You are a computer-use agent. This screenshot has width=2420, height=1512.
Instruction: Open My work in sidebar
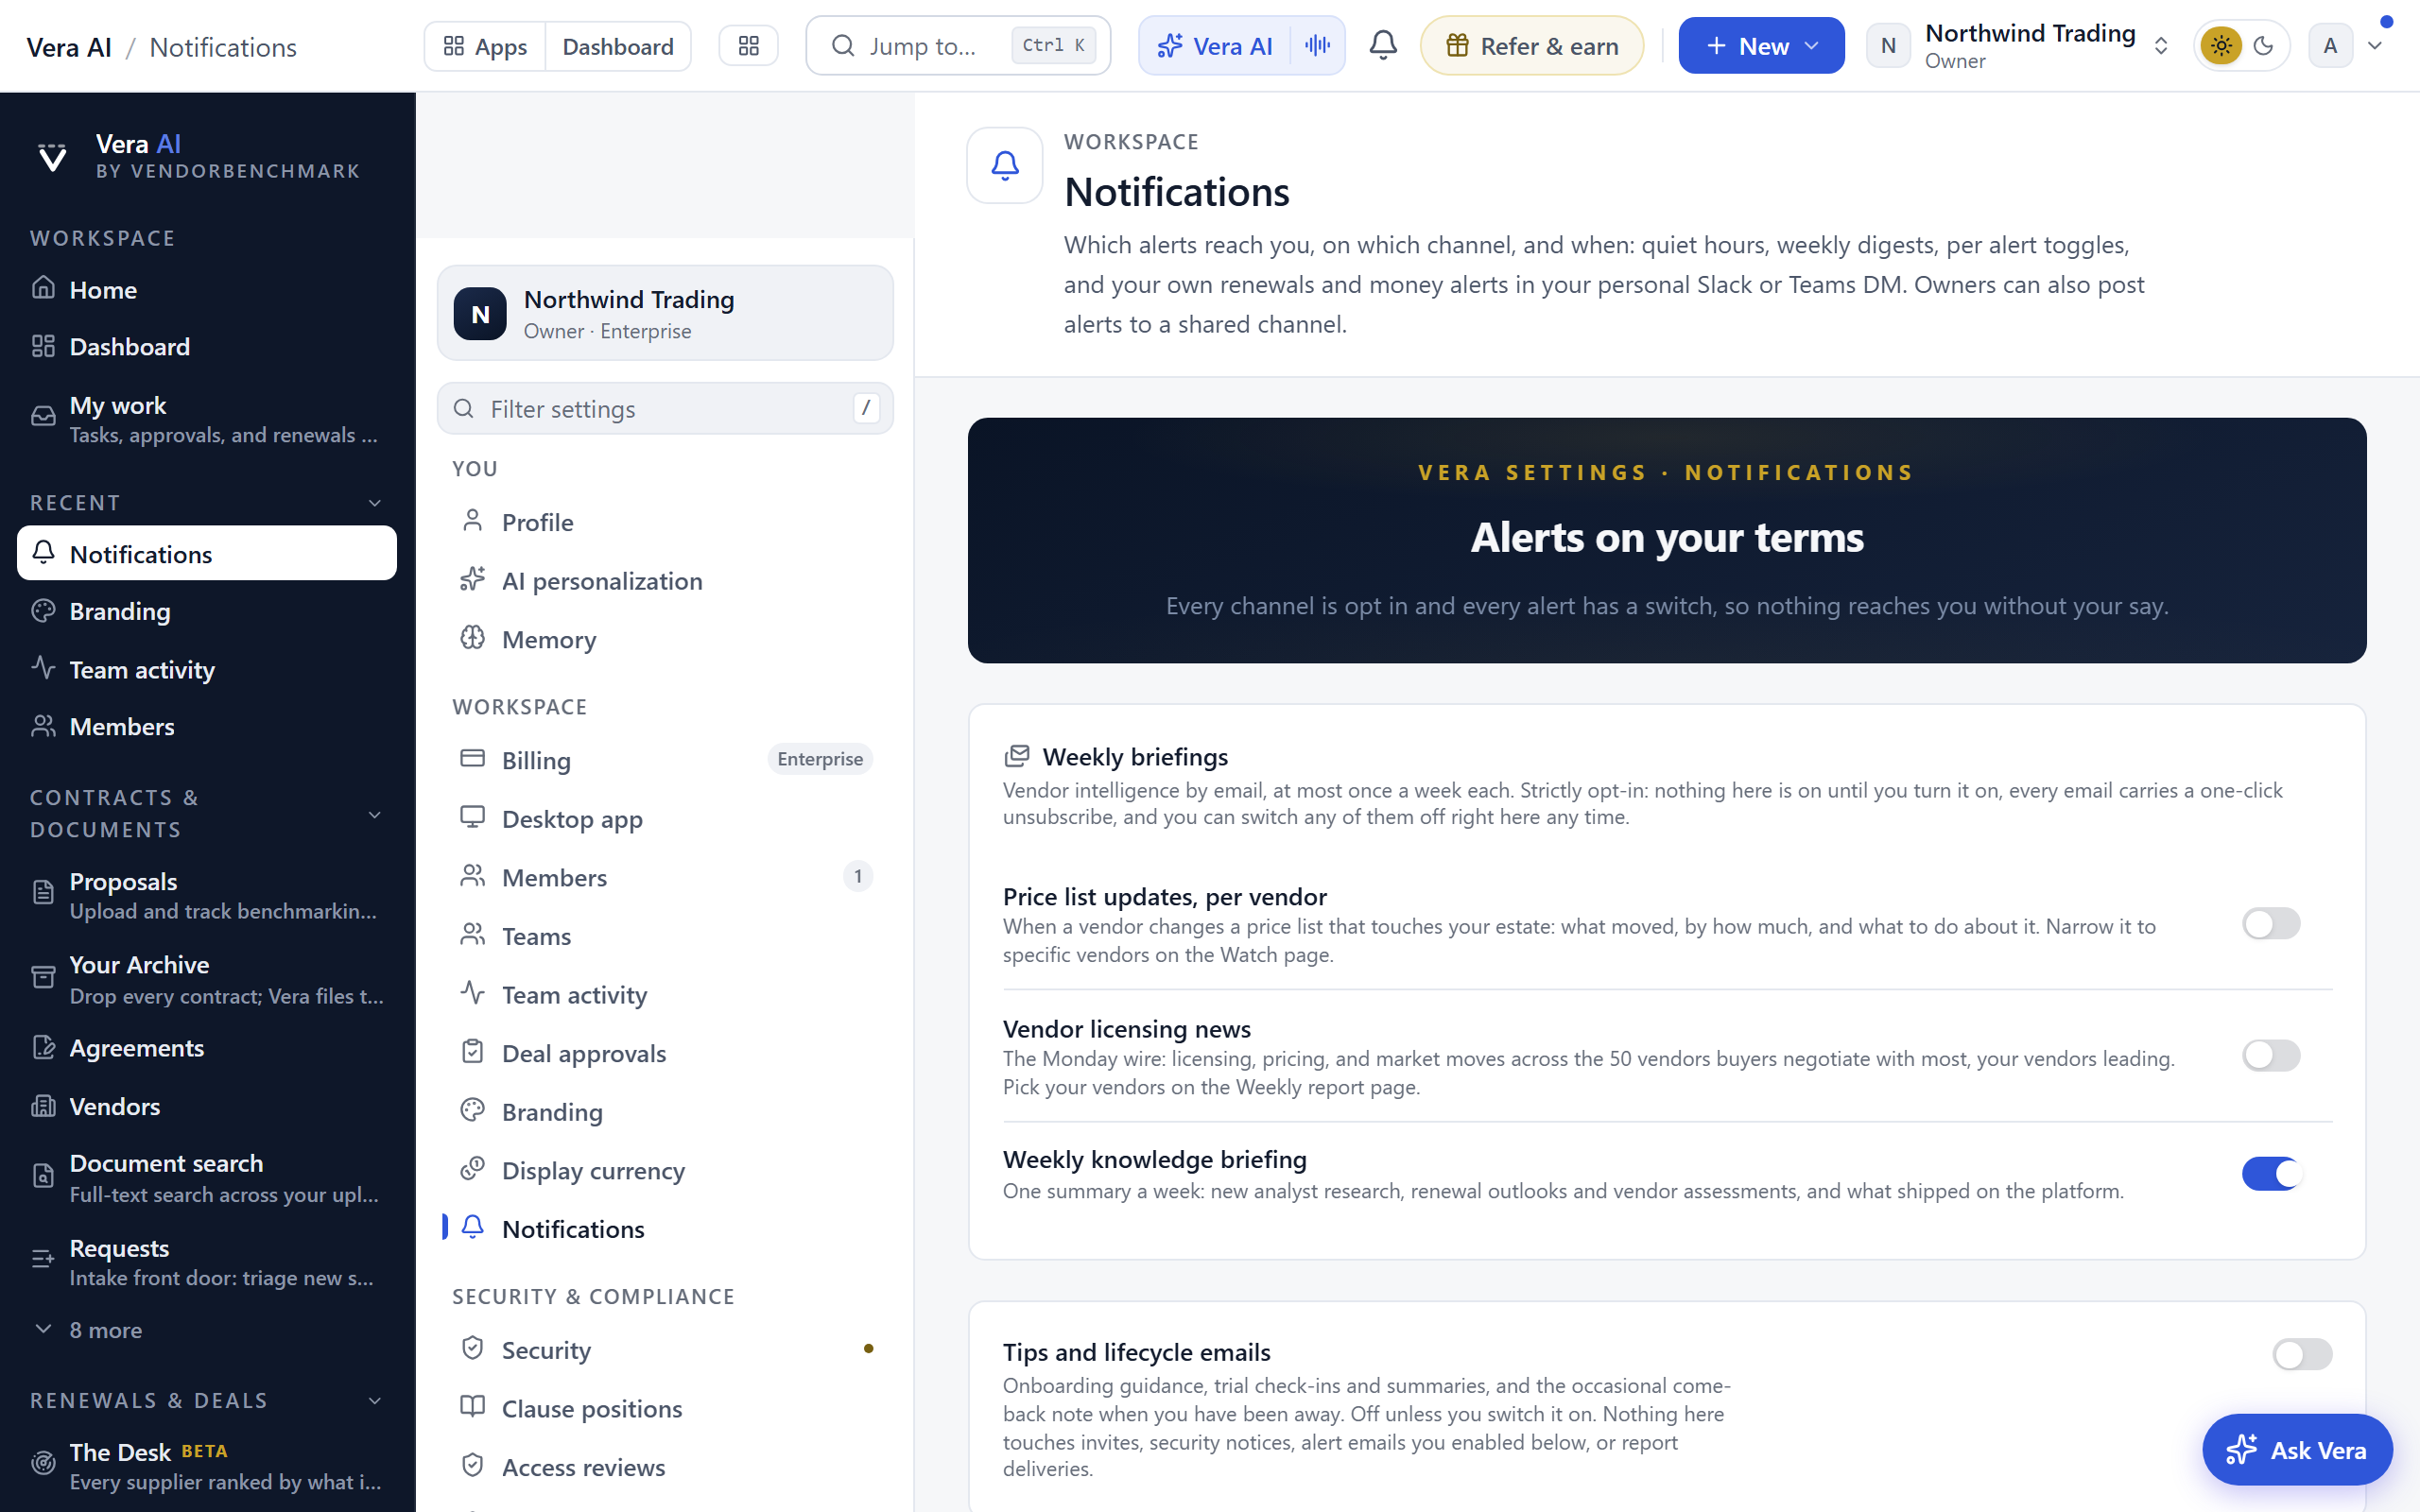[x=207, y=419]
